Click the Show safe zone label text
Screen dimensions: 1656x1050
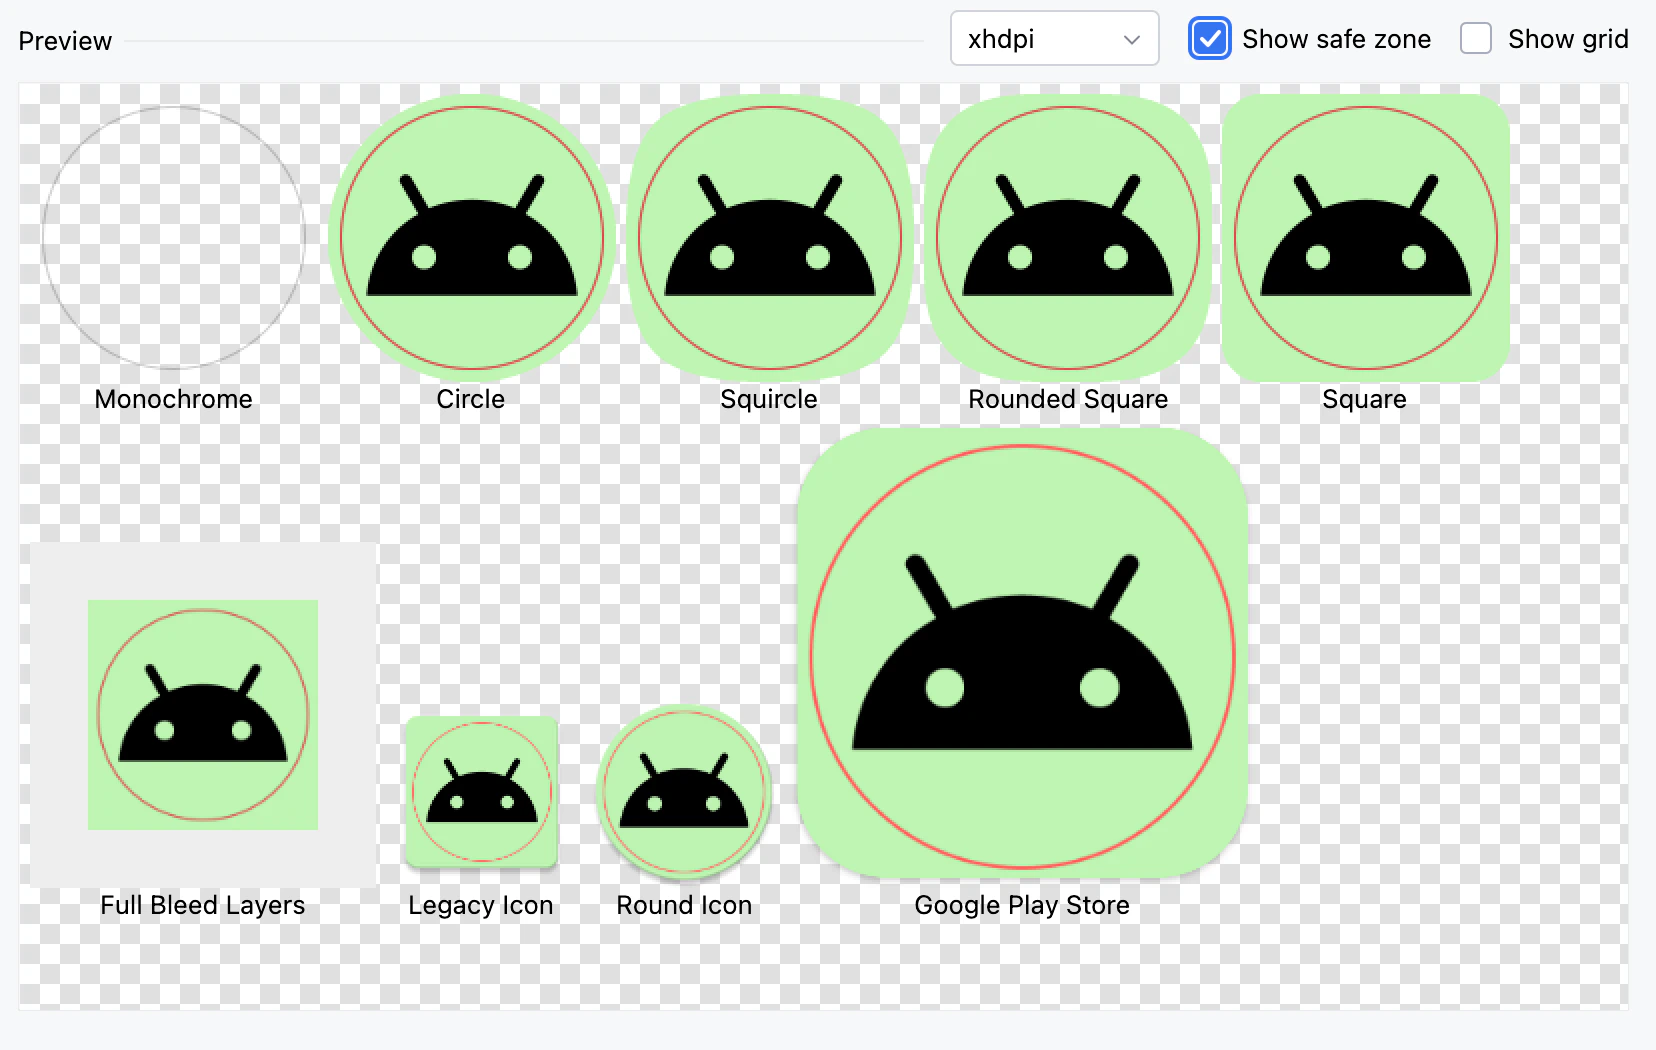1337,39
